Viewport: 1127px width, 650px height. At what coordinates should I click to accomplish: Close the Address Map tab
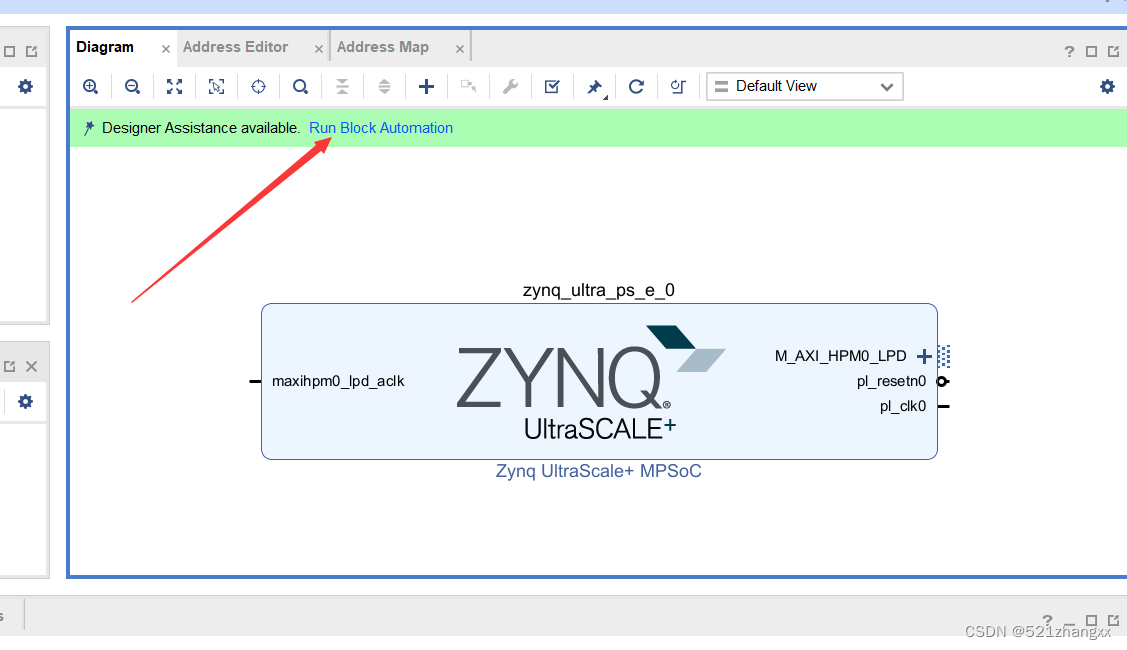coord(460,49)
